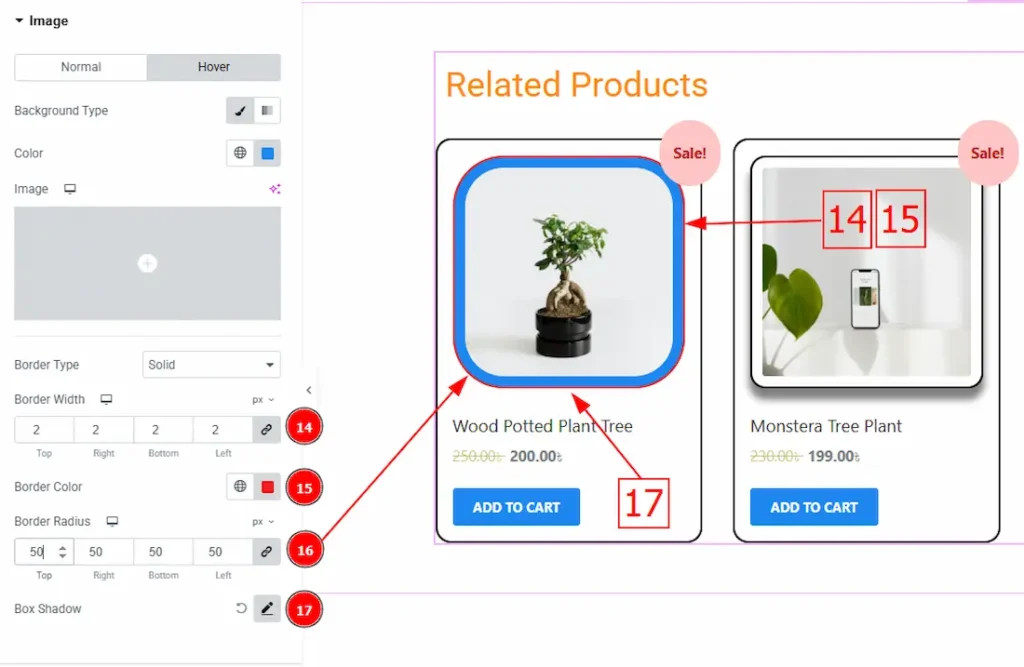Screen dimensions: 1024x667
Task: Open Border Type dropdown set to Solid
Action: tap(211, 365)
